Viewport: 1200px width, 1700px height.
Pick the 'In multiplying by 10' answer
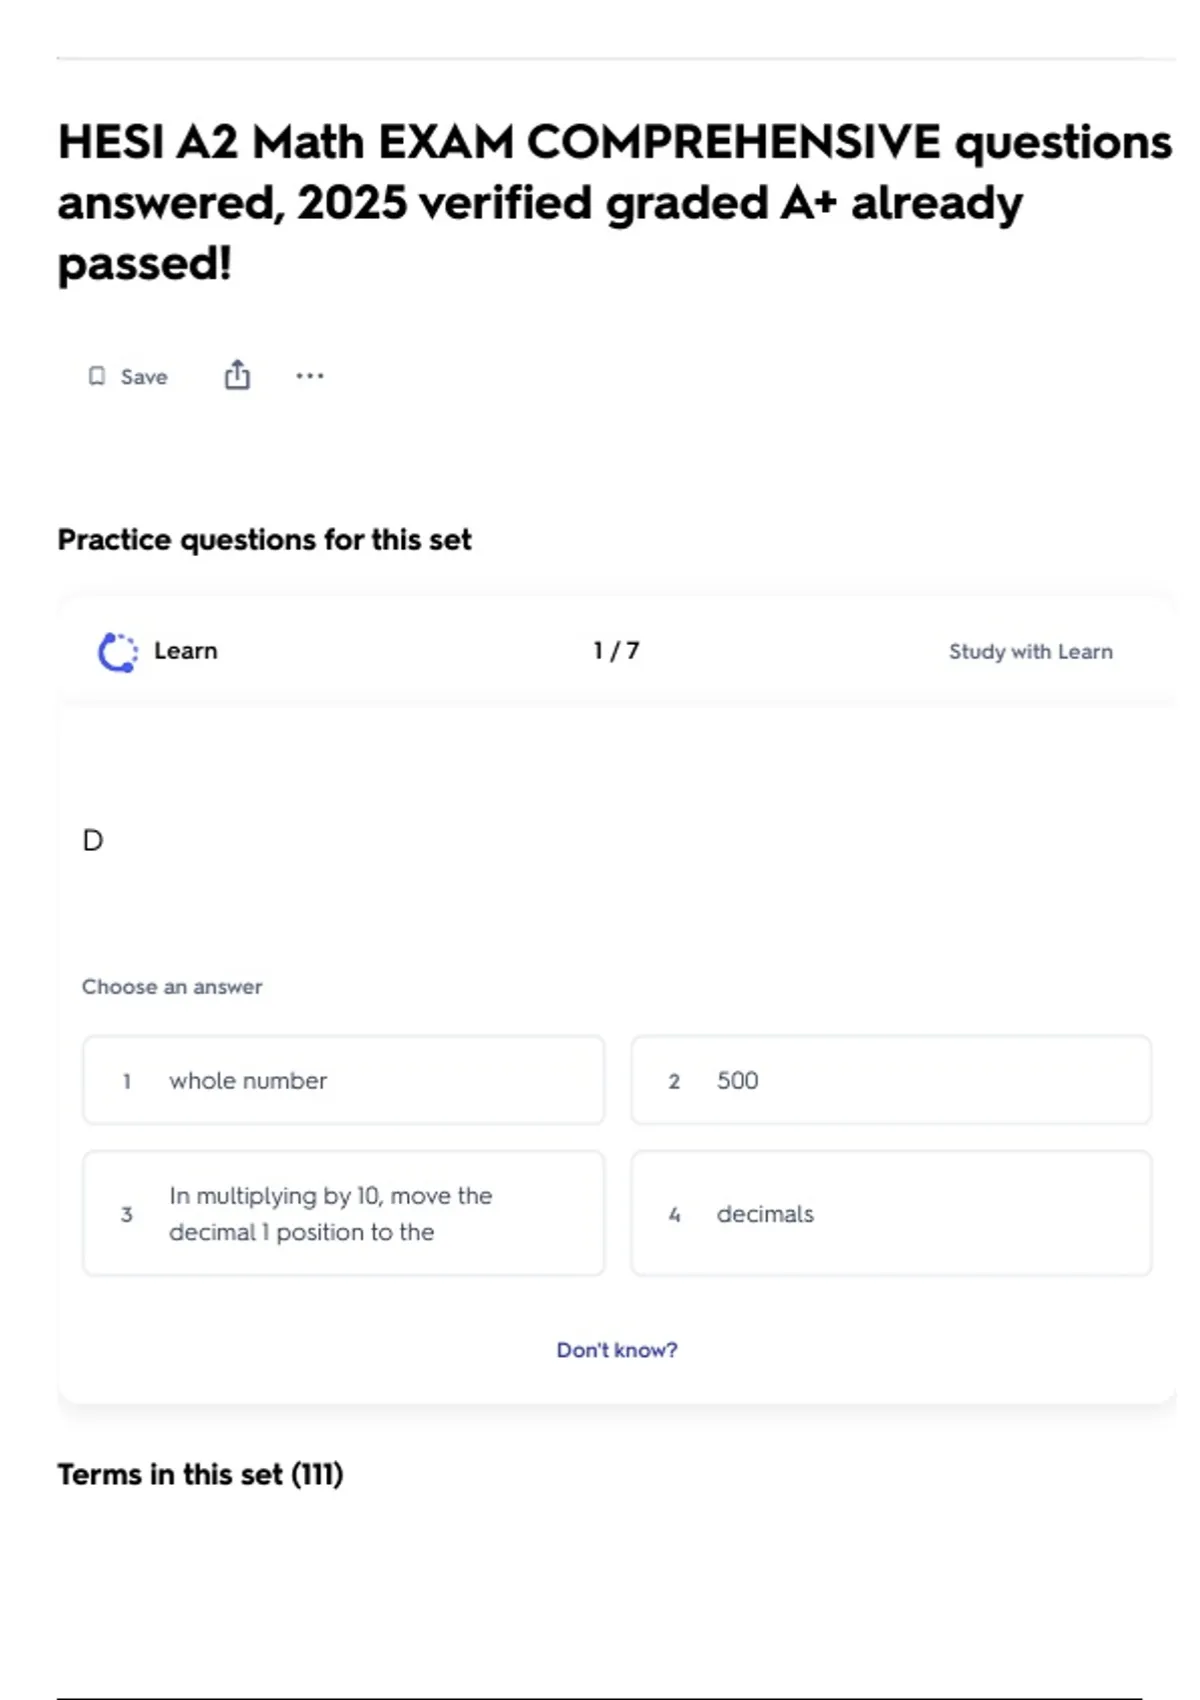[343, 1213]
